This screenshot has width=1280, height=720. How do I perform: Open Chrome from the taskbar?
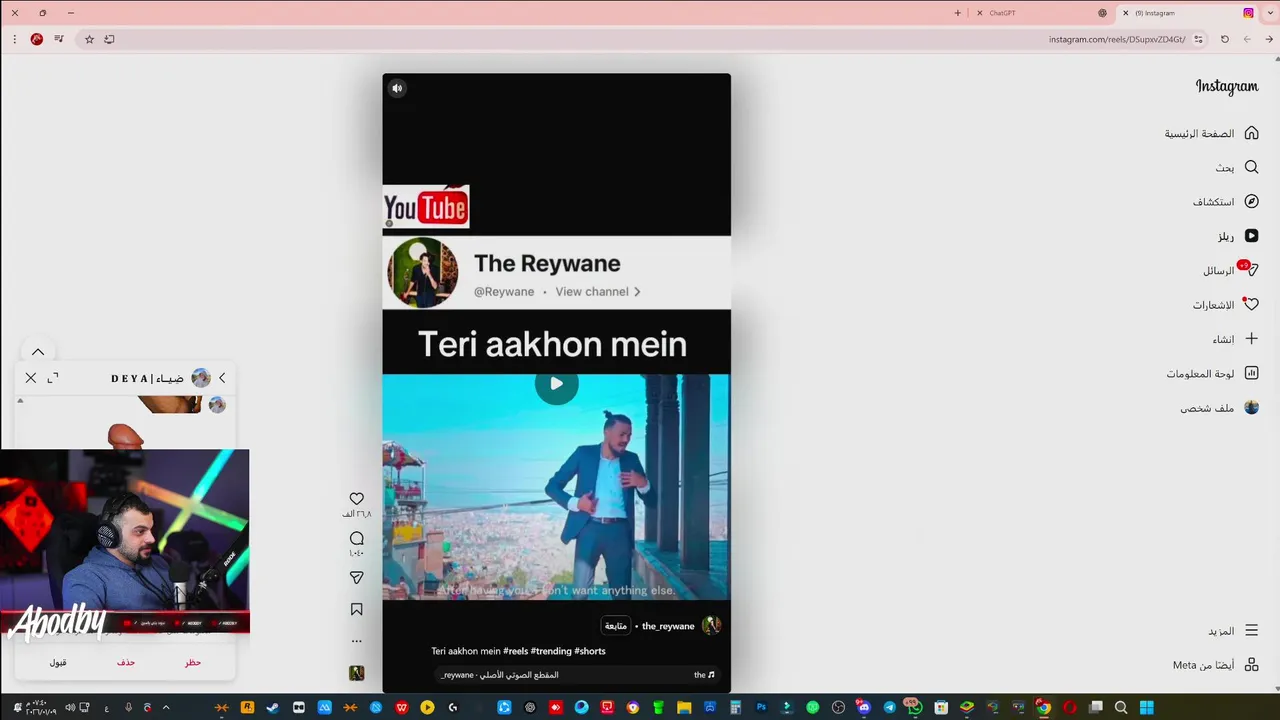[x=1043, y=707]
